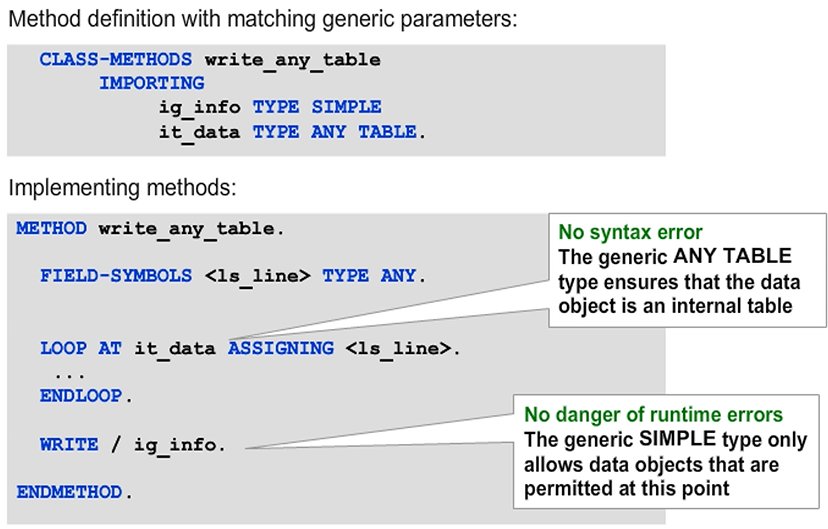Image resolution: width=828 pixels, height=529 pixels.
Task: Click the ASSIGNING keyword in the loop
Action: point(281,348)
